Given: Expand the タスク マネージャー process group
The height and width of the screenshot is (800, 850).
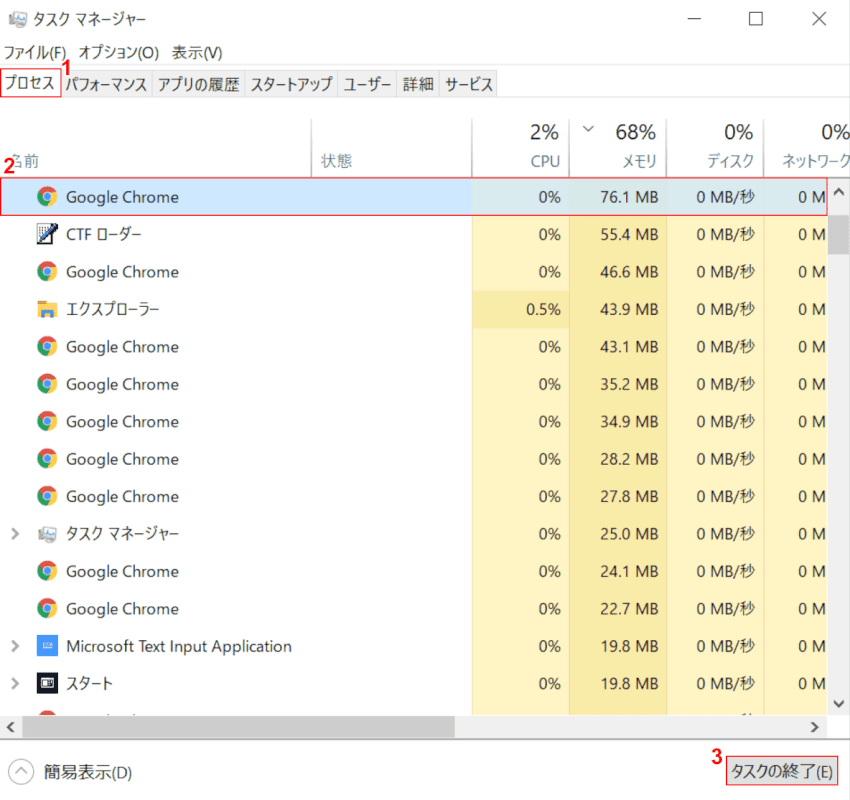Looking at the screenshot, I should pos(15,534).
